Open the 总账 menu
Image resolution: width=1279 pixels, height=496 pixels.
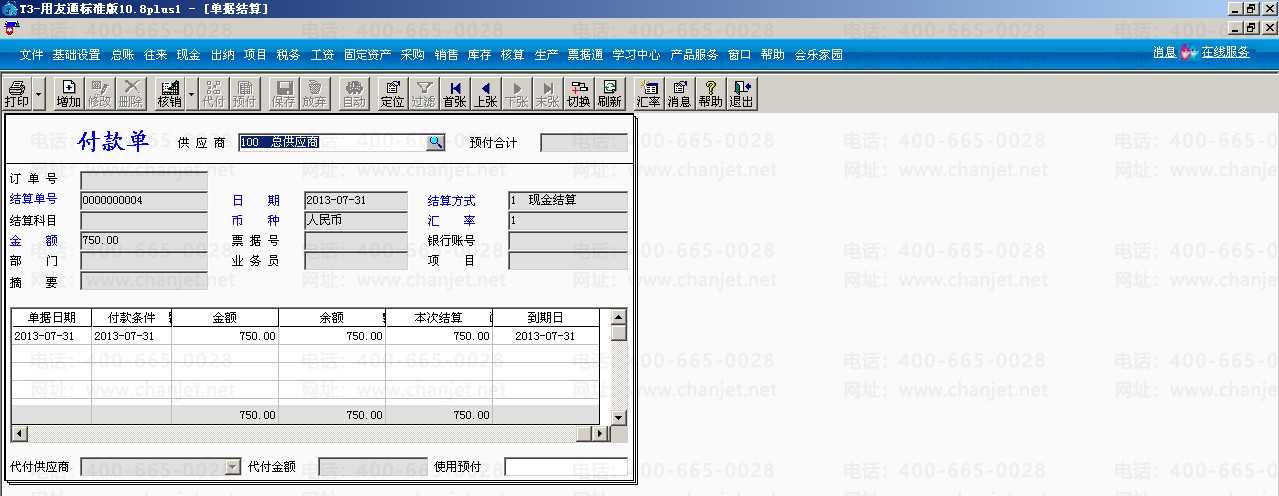(x=122, y=55)
